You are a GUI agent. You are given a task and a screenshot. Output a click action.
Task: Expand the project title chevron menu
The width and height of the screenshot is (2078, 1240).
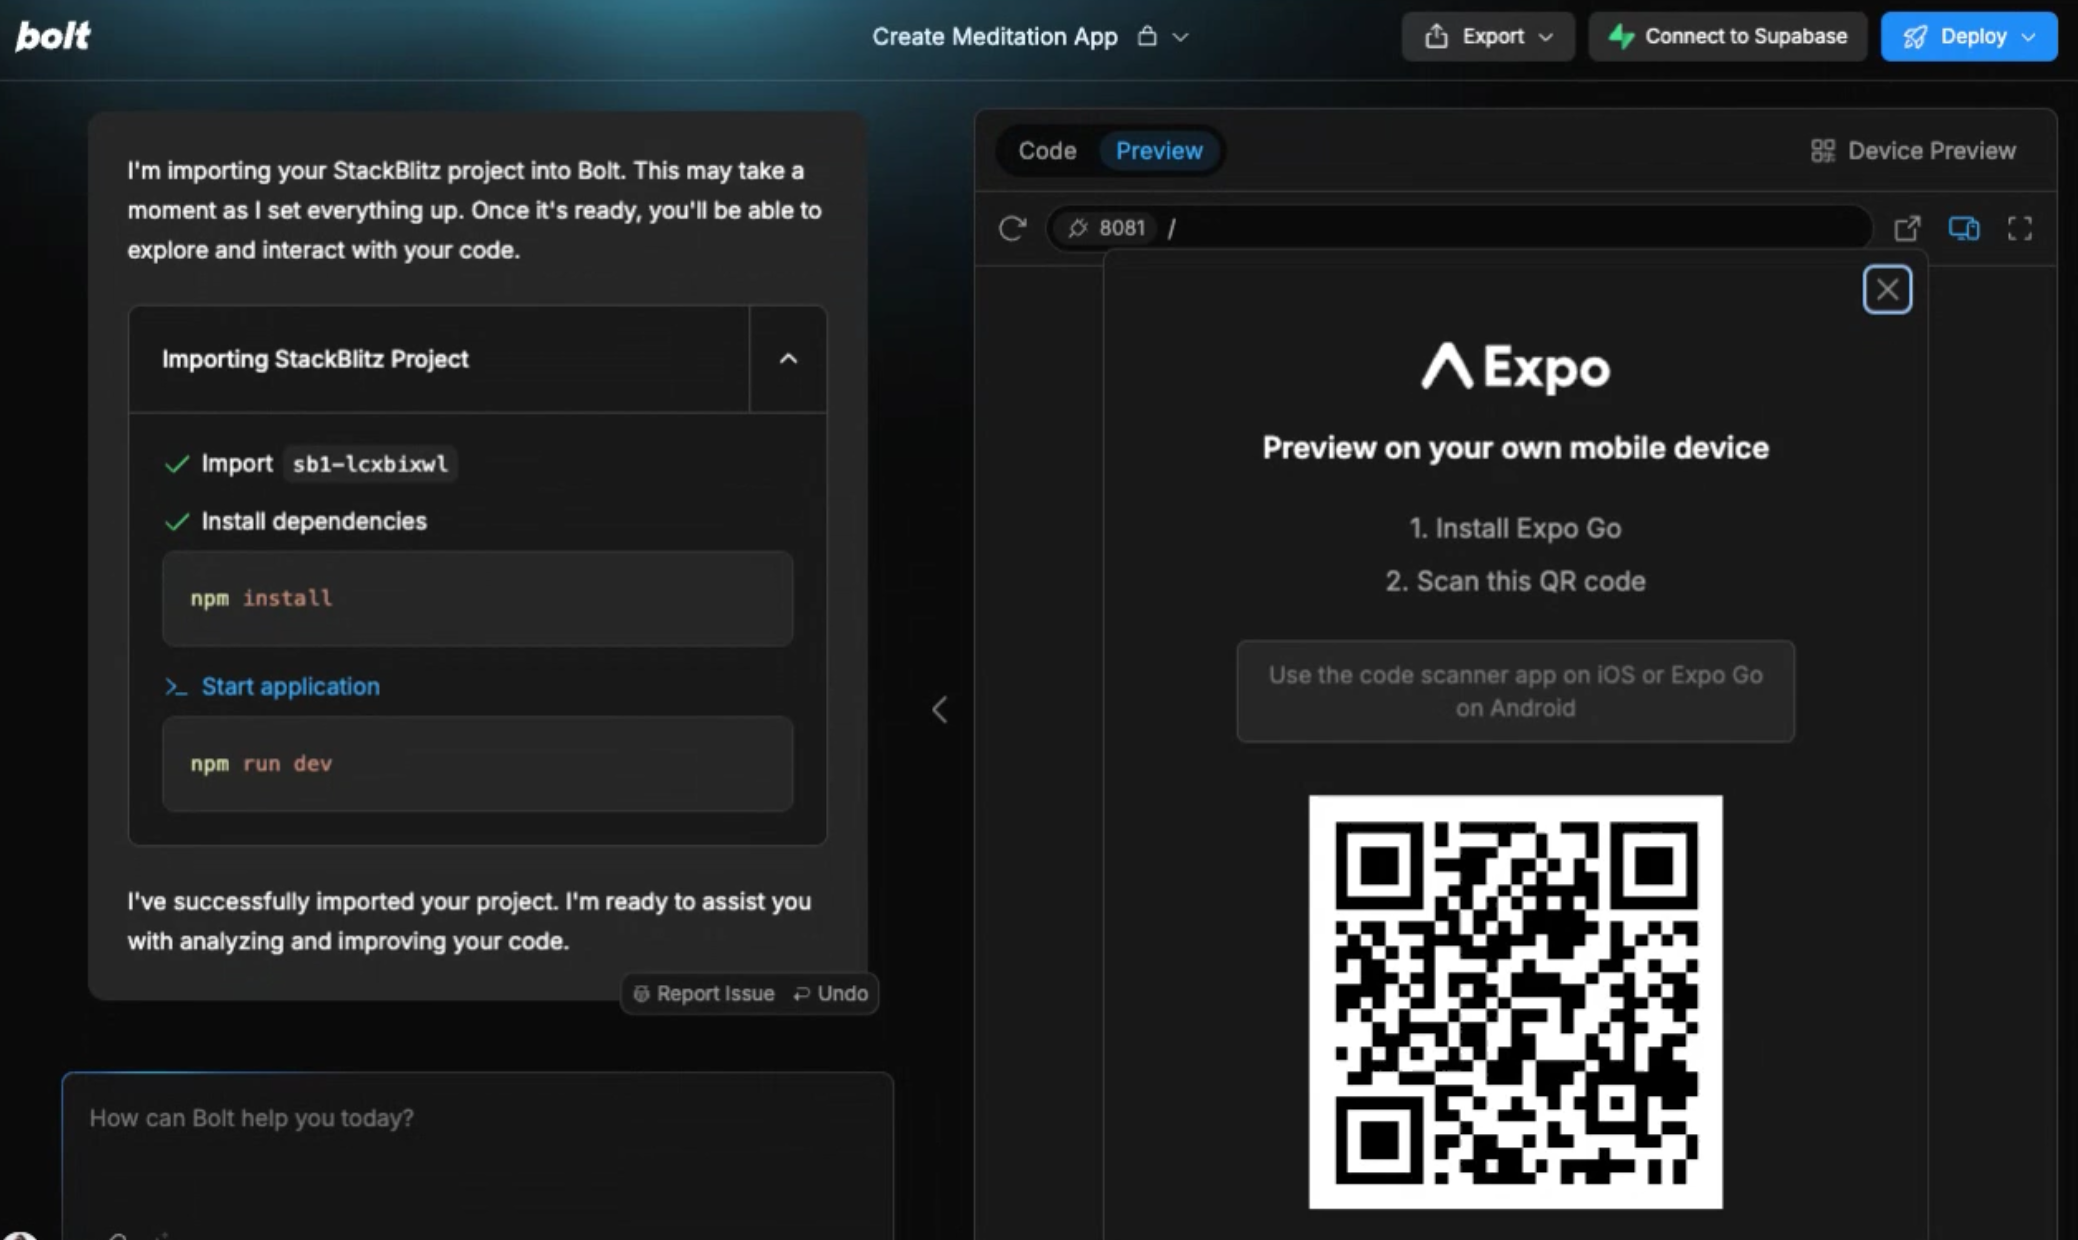point(1181,37)
